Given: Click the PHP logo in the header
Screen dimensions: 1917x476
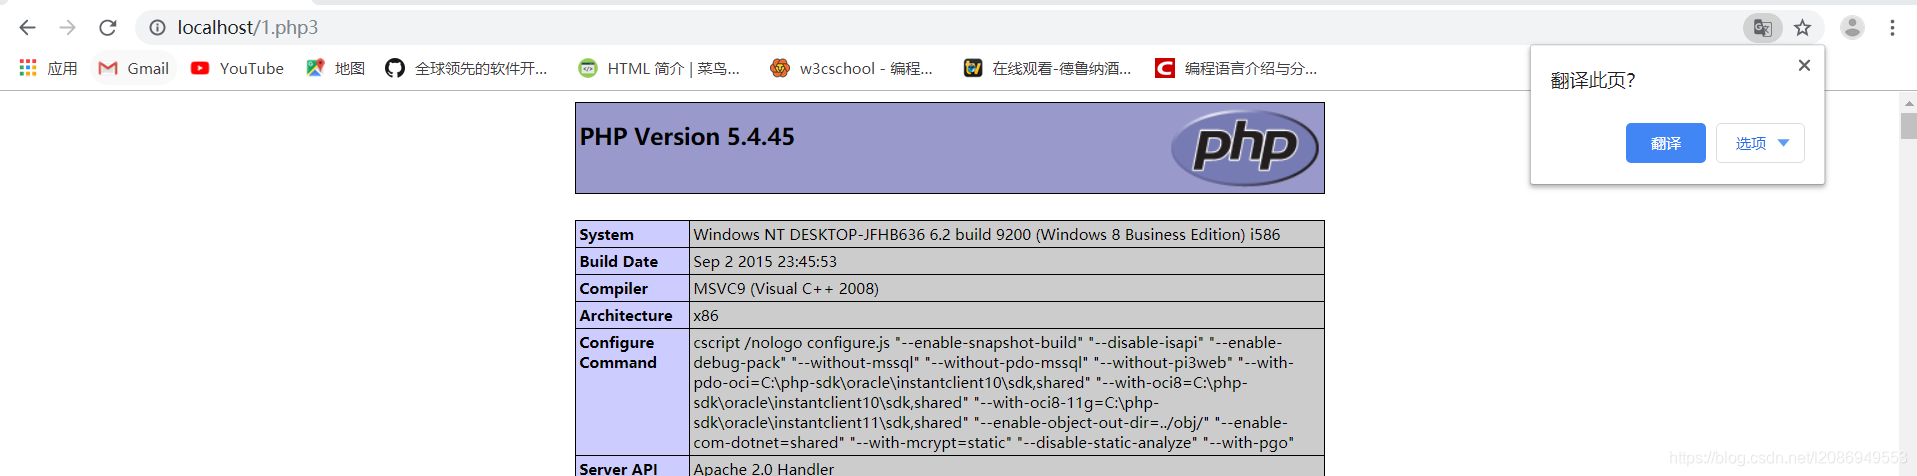Looking at the screenshot, I should pos(1245,147).
